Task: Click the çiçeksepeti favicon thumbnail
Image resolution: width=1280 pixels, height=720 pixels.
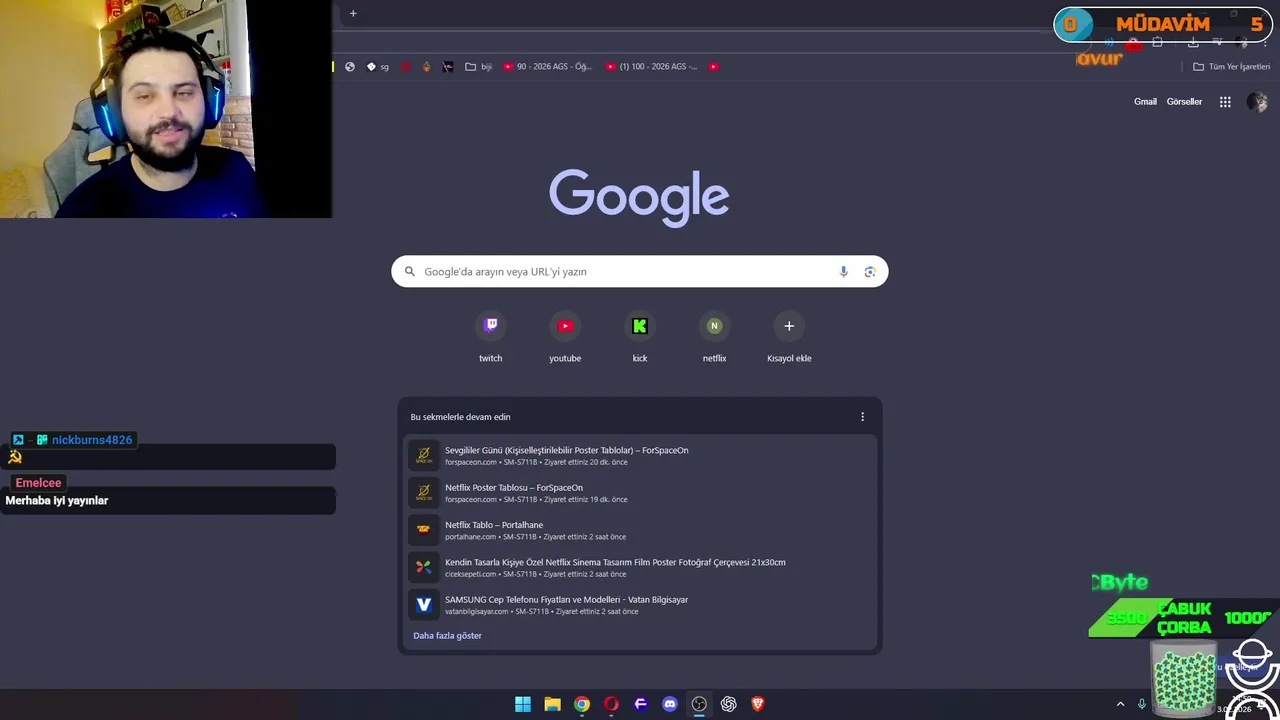Action: click(x=424, y=567)
